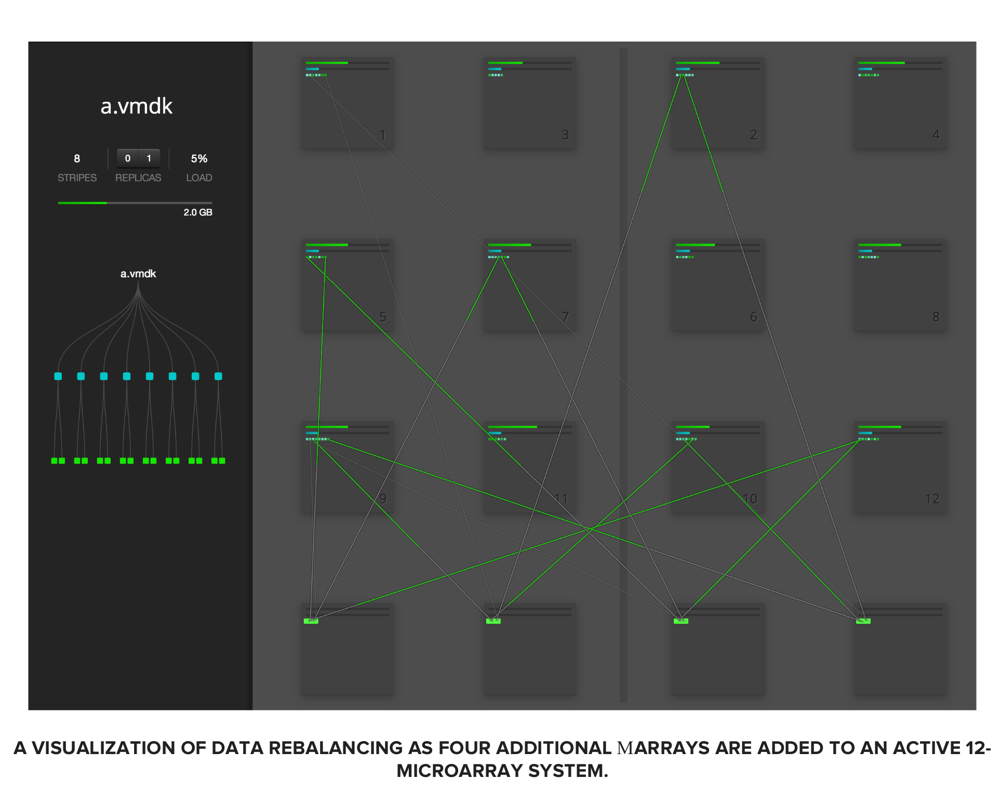
Task: Click the a.vmdk title heading
Action: click(136, 106)
